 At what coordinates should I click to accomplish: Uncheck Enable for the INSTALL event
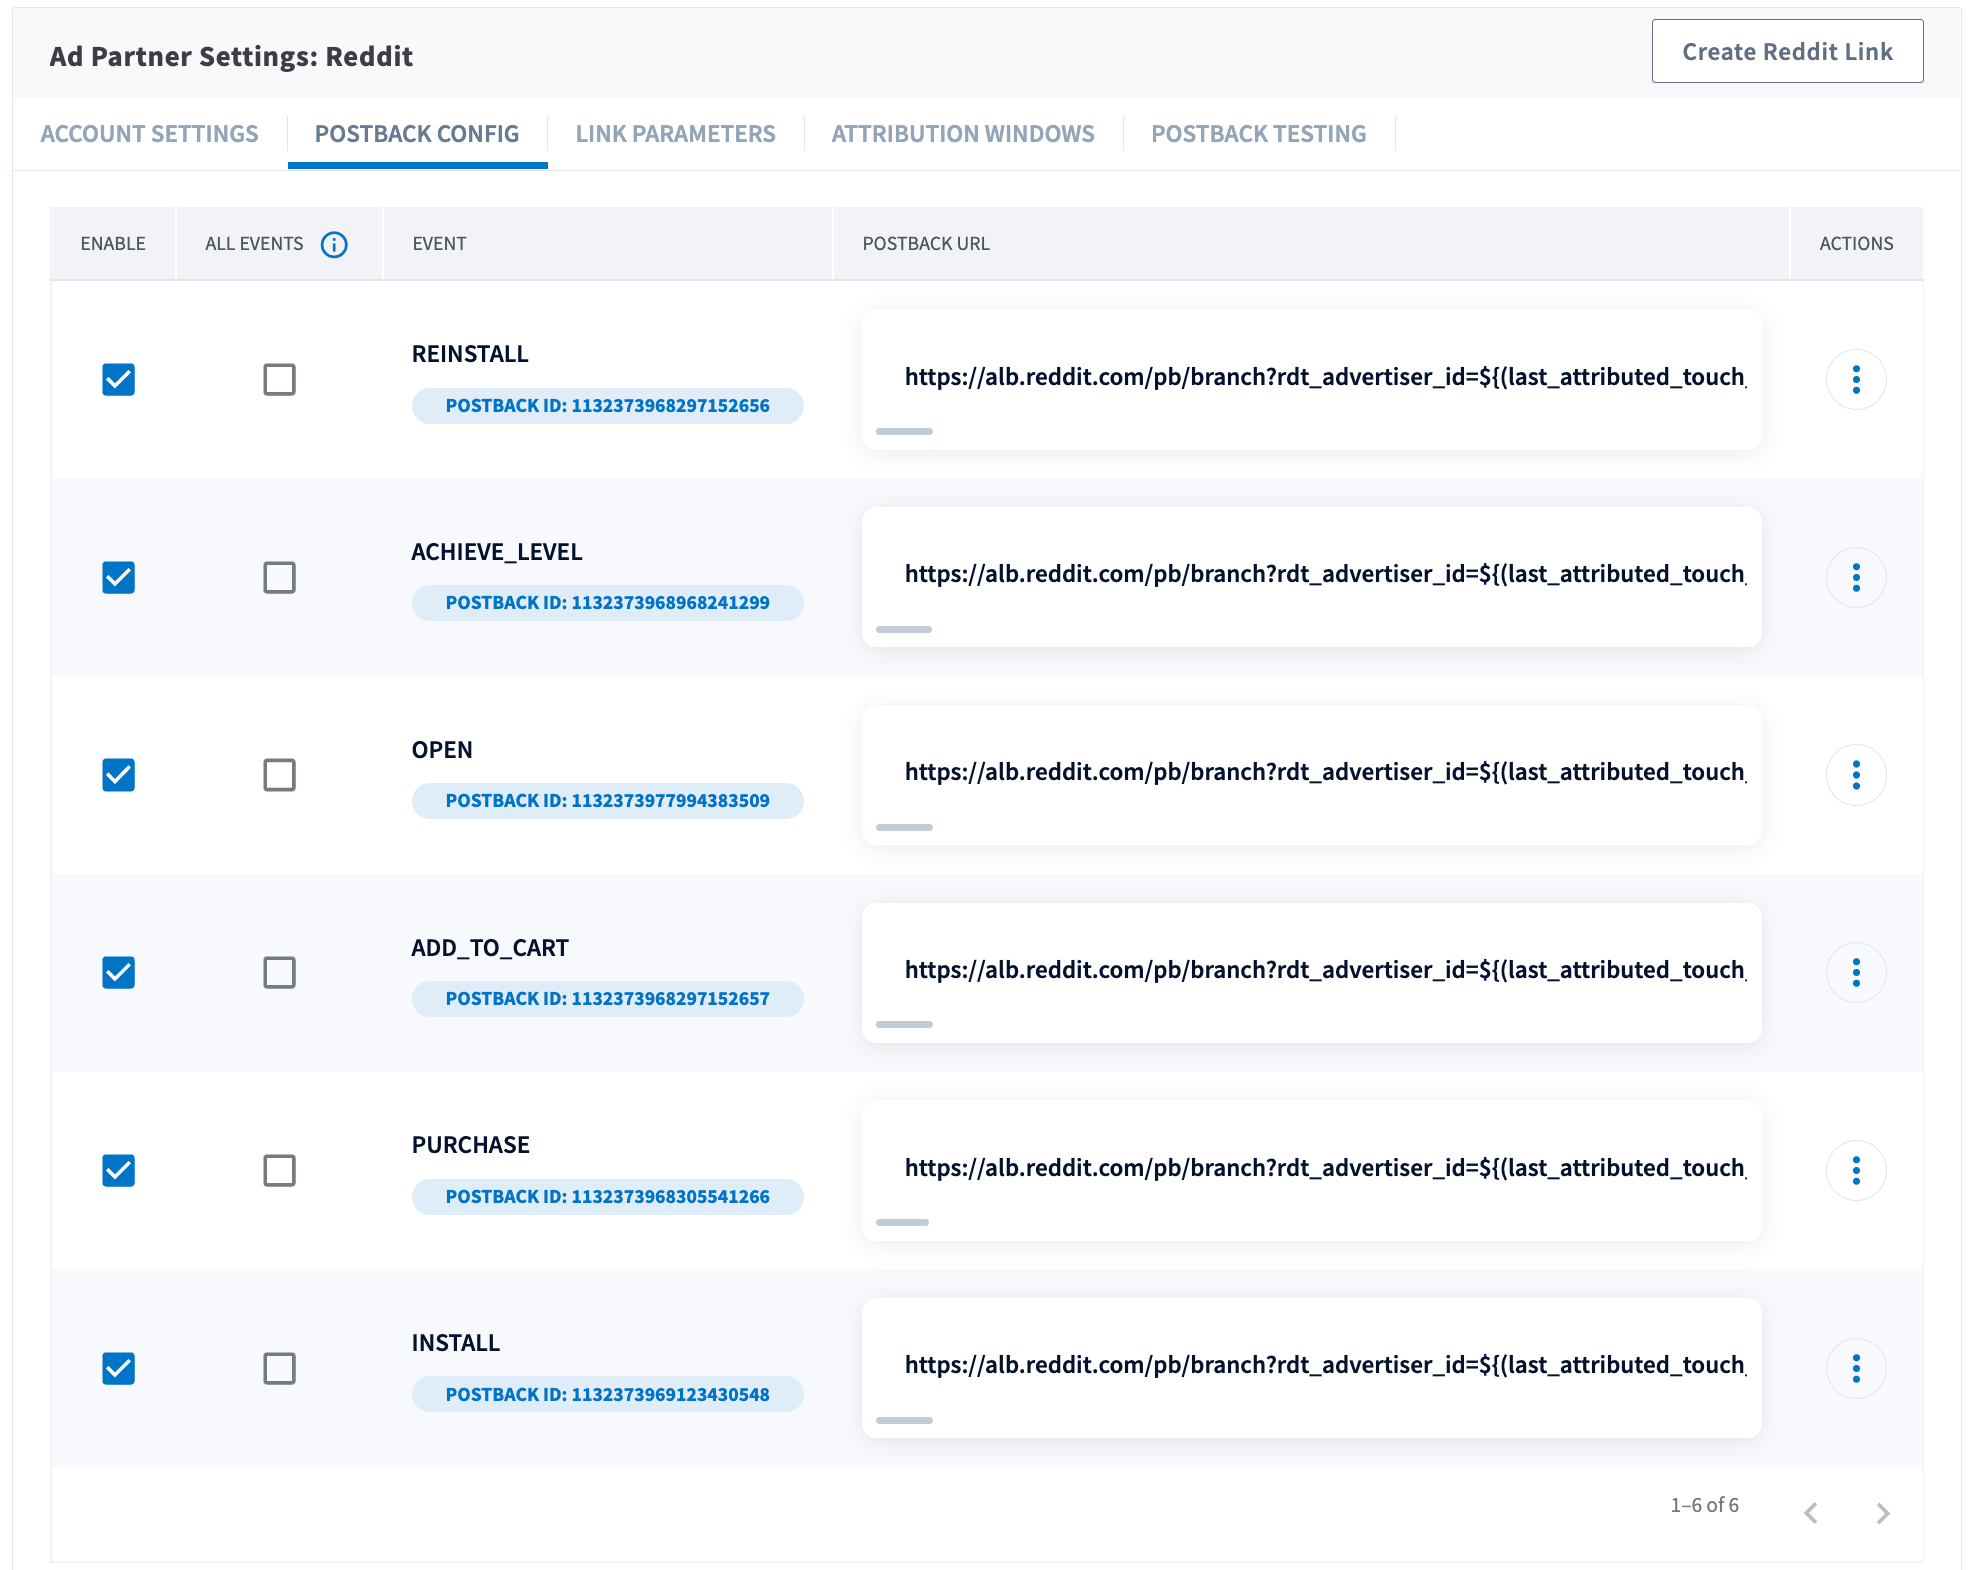tap(119, 1368)
